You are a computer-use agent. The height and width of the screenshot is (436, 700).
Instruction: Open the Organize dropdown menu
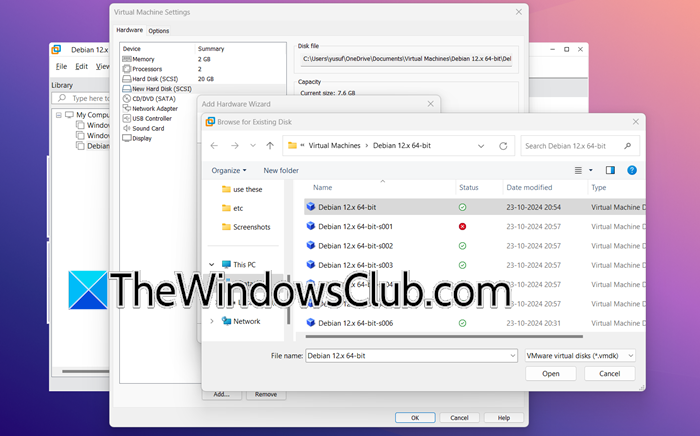pyautogui.click(x=229, y=170)
